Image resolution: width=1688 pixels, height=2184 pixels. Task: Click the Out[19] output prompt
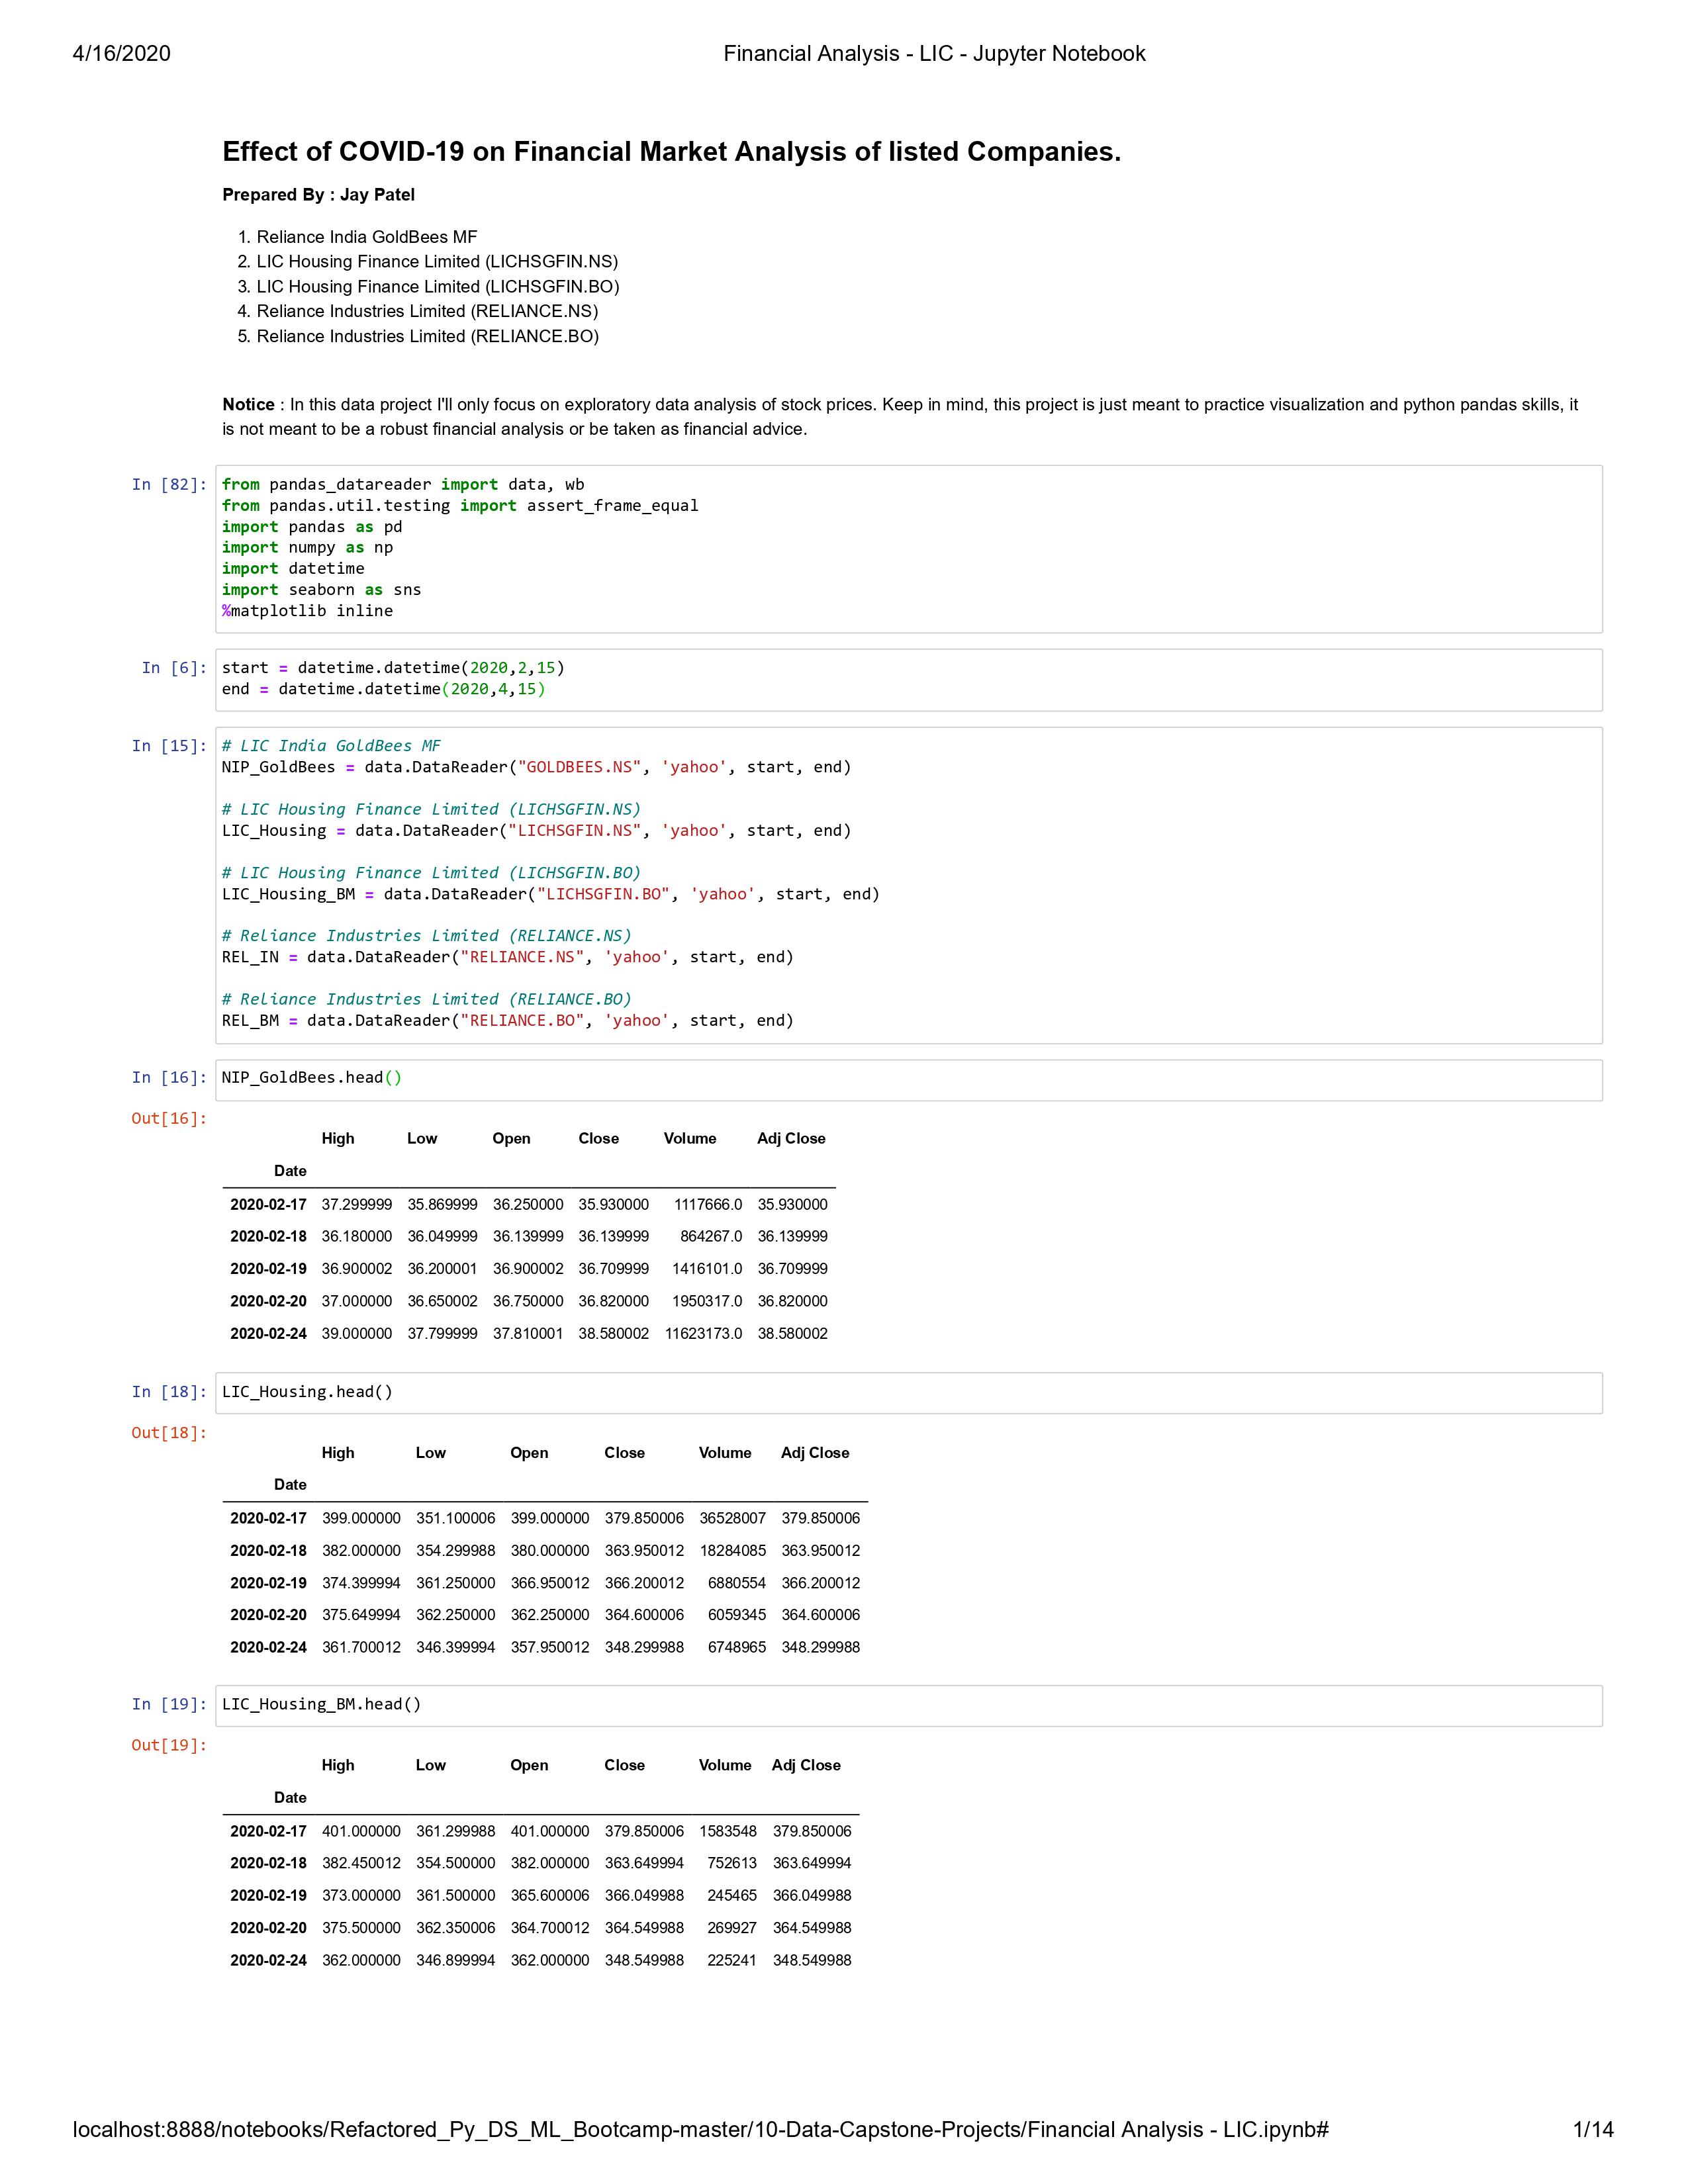[x=169, y=1746]
